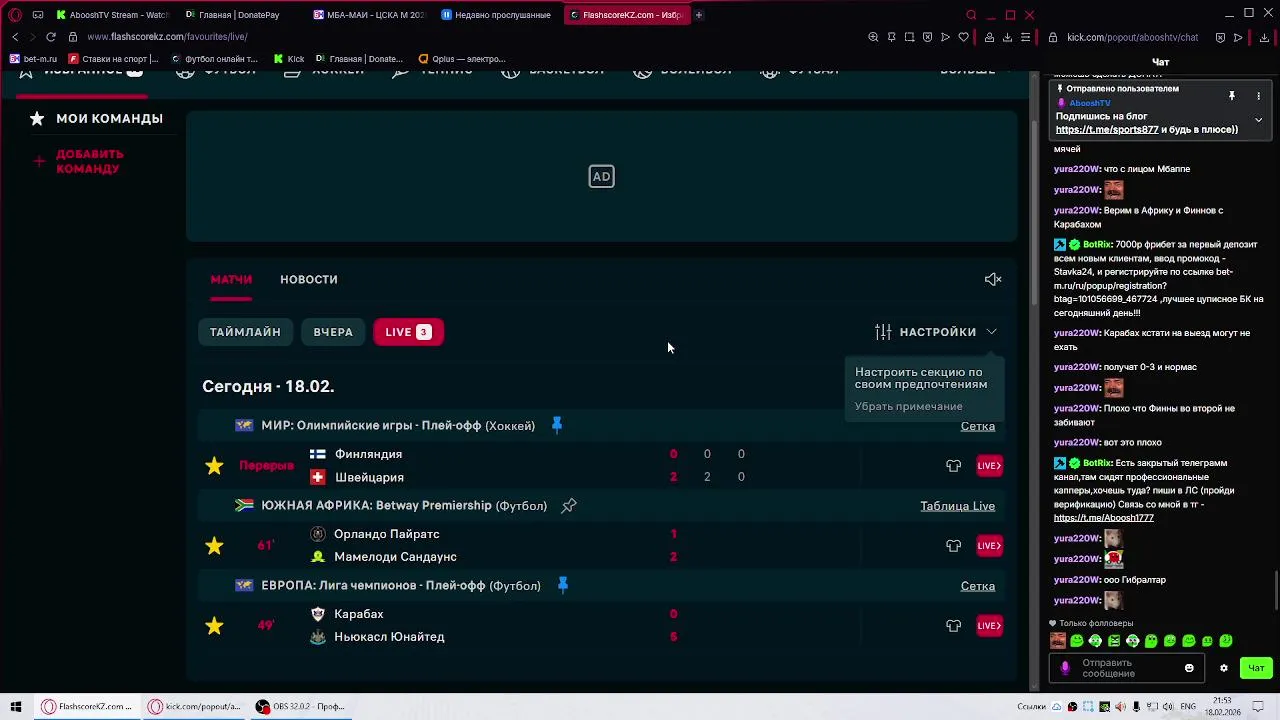Open the Южная Африка Betway Premiership header
1280x720 pixels.
(404, 506)
